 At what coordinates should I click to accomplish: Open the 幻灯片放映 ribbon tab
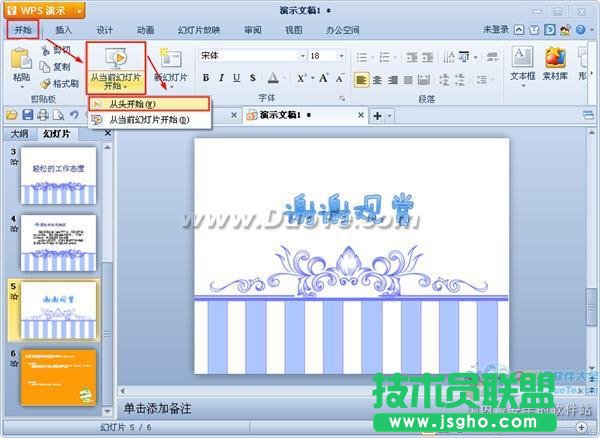pos(198,30)
